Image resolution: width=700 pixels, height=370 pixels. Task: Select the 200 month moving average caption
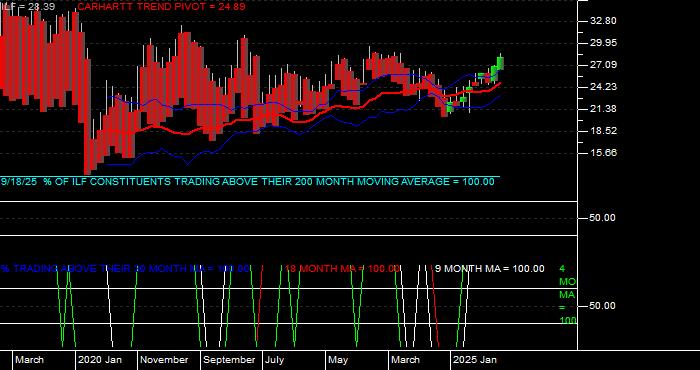click(248, 182)
